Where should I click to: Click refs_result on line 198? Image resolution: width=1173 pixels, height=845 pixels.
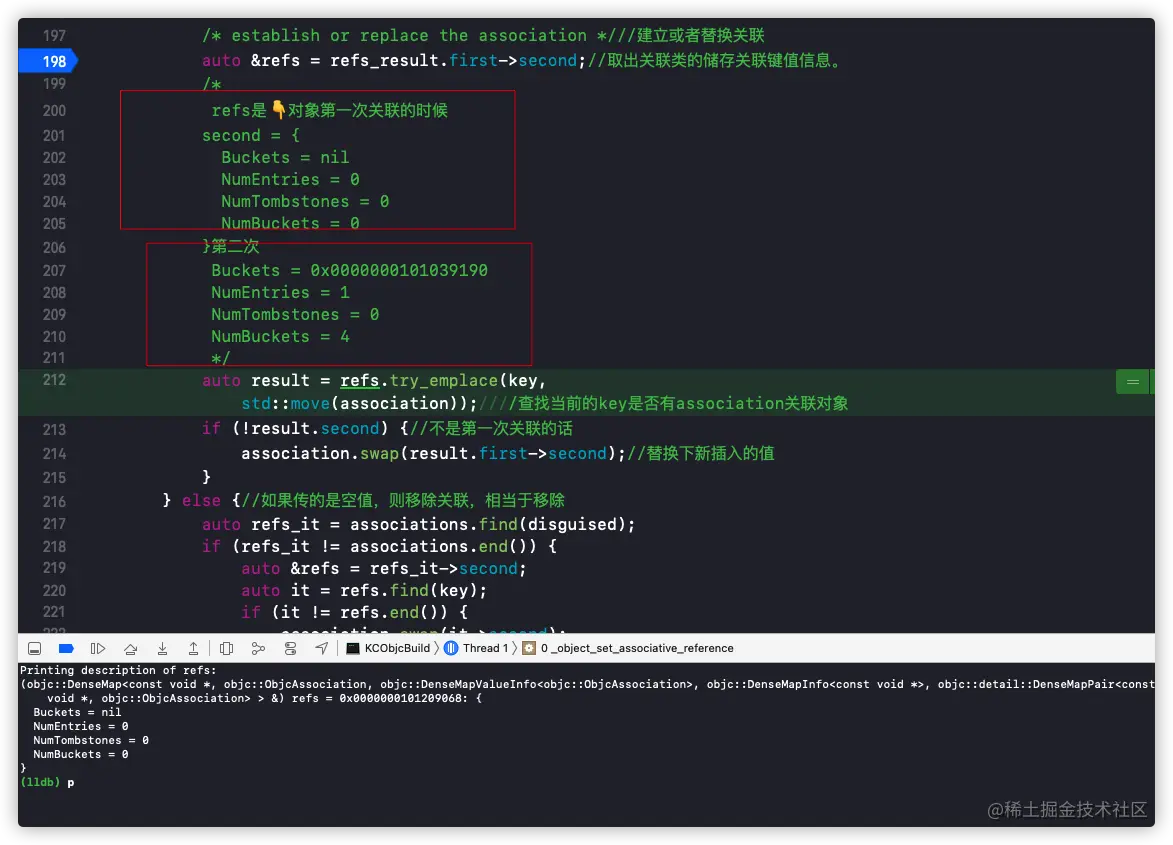point(385,61)
